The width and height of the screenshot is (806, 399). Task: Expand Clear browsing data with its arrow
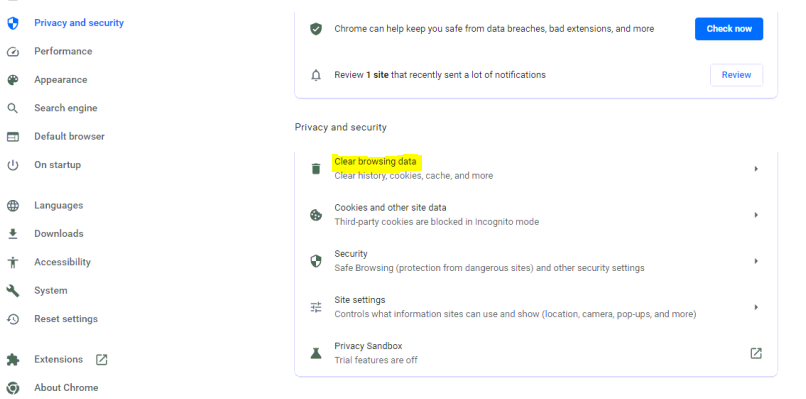(x=756, y=169)
